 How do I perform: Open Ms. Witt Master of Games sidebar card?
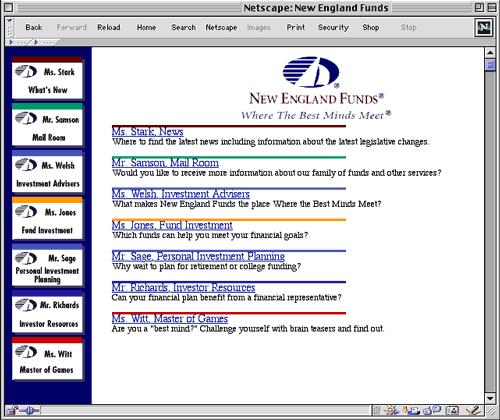[47, 358]
